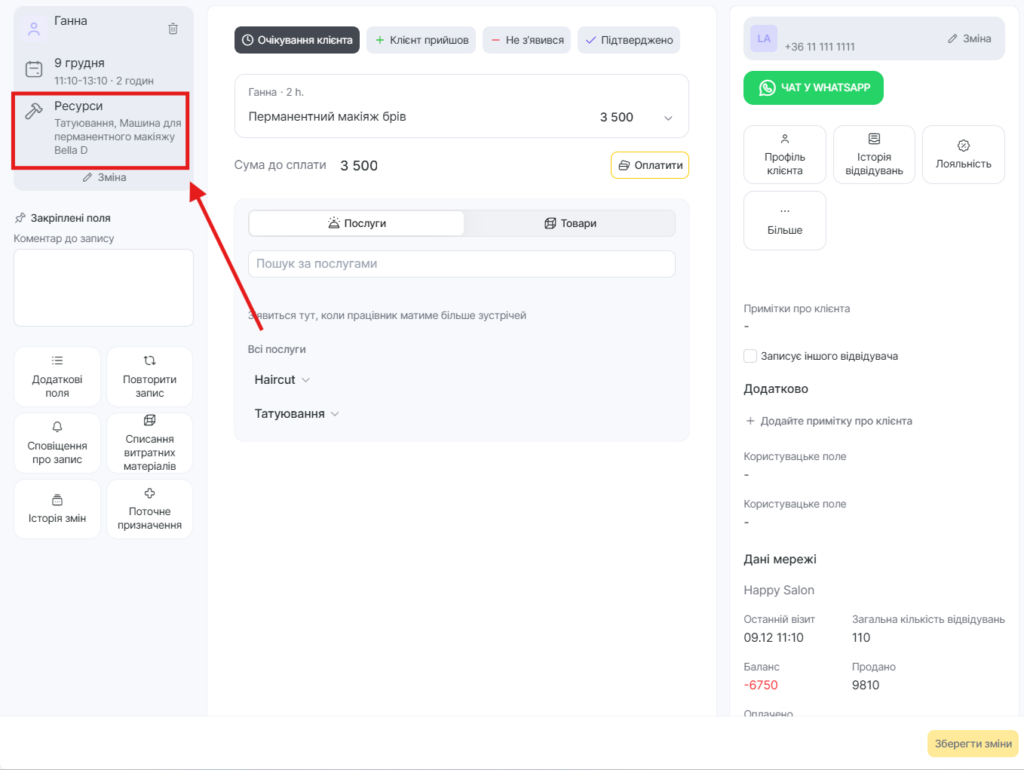Open Історія відвідувань visit history

(873, 154)
